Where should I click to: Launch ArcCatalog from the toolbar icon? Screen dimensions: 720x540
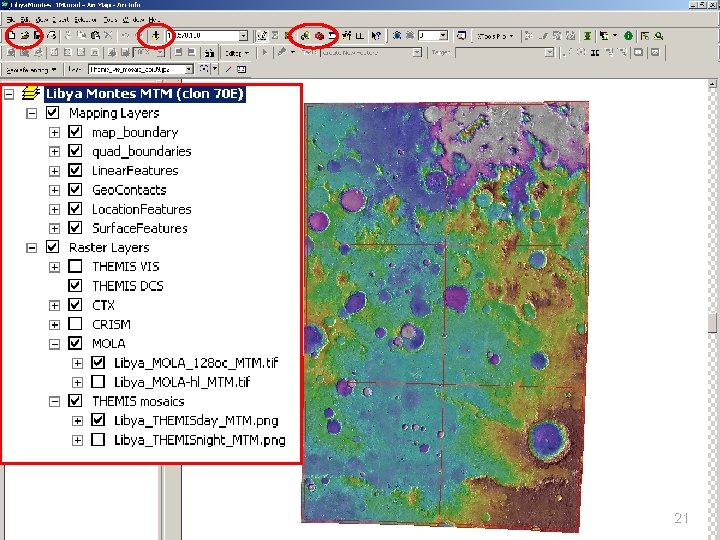304,35
